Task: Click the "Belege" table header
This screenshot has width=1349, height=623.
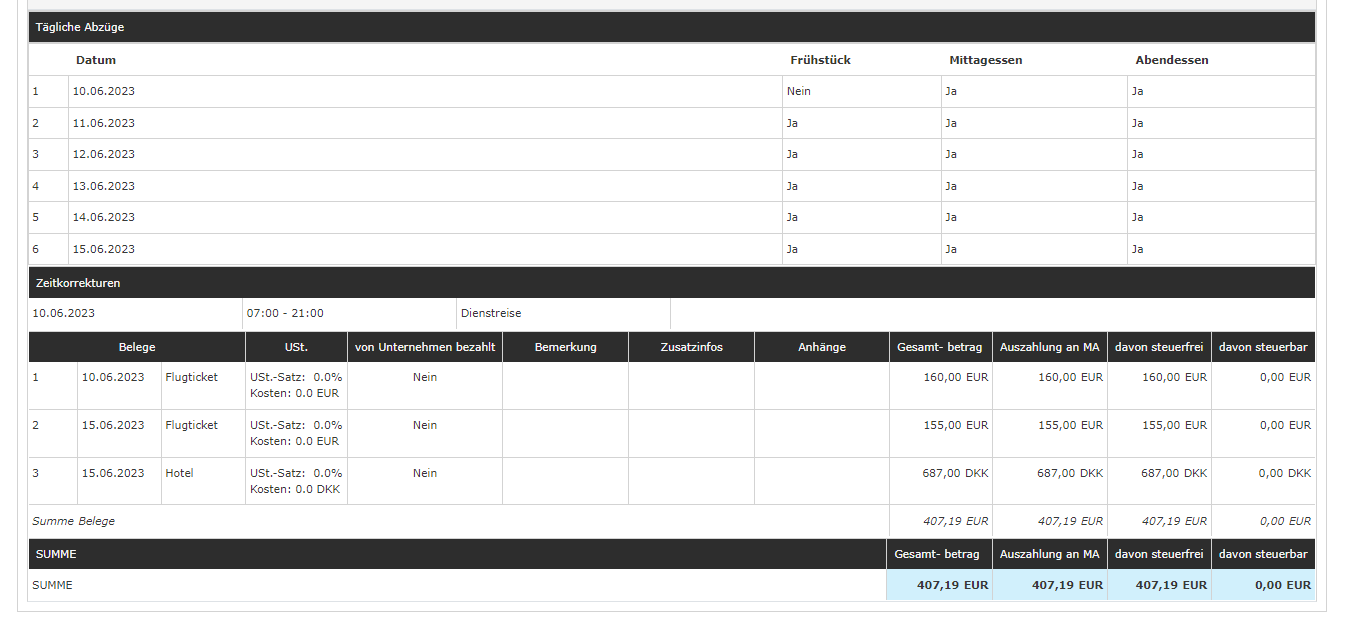Action: pyautogui.click(x=136, y=347)
